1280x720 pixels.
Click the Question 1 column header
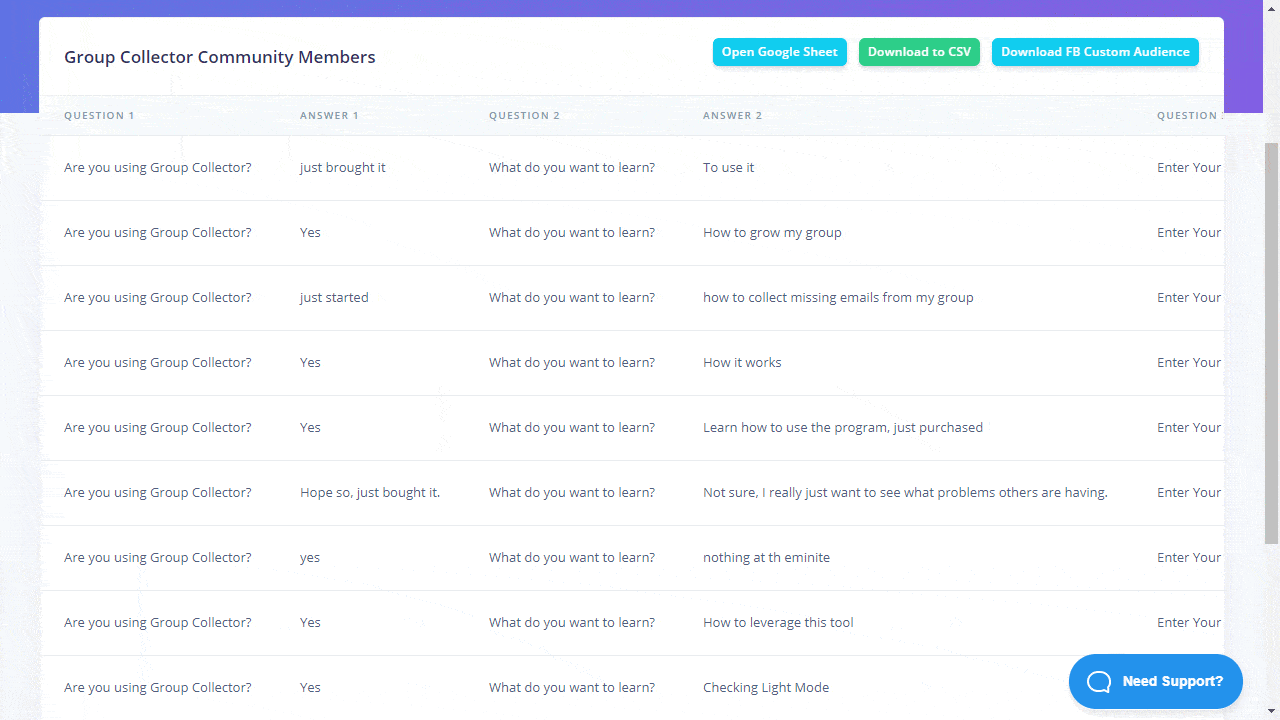tap(99, 116)
